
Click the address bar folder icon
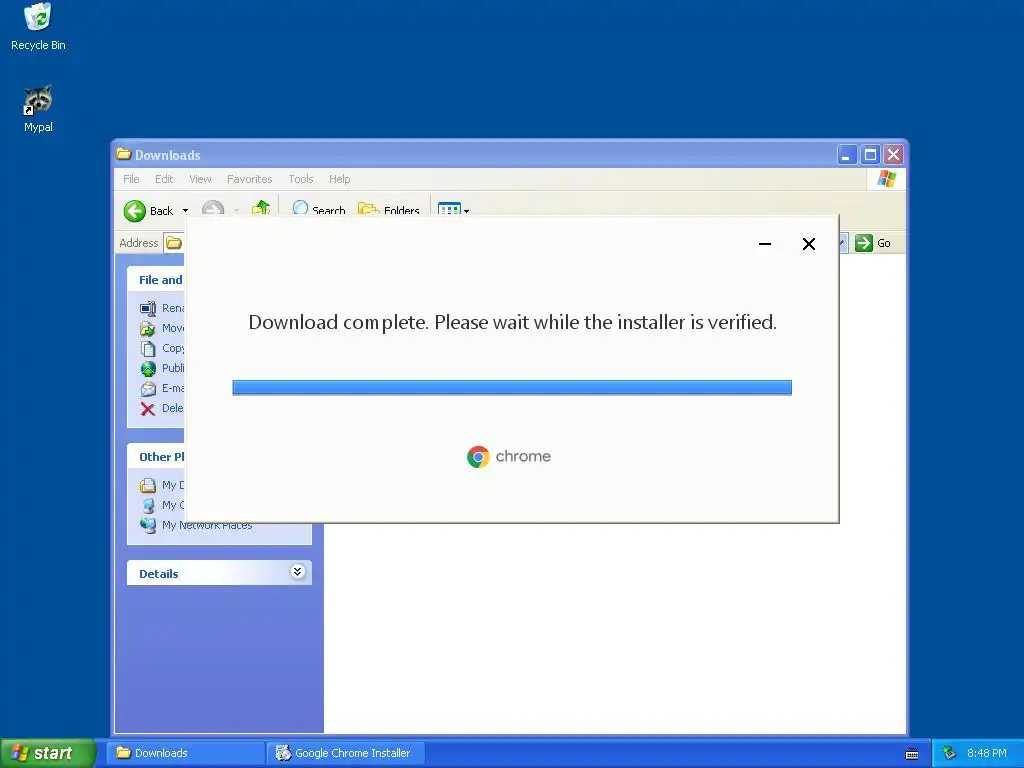tap(174, 243)
